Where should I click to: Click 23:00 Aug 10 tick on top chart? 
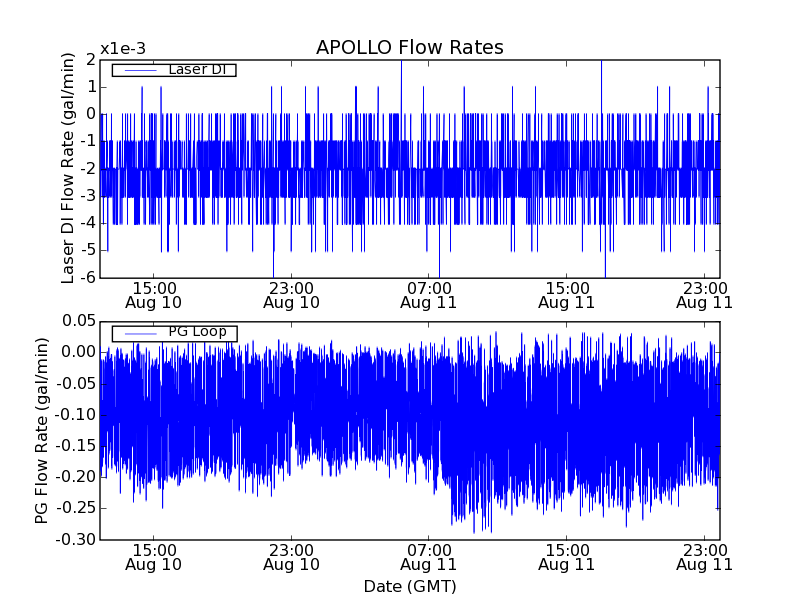pyautogui.click(x=291, y=294)
